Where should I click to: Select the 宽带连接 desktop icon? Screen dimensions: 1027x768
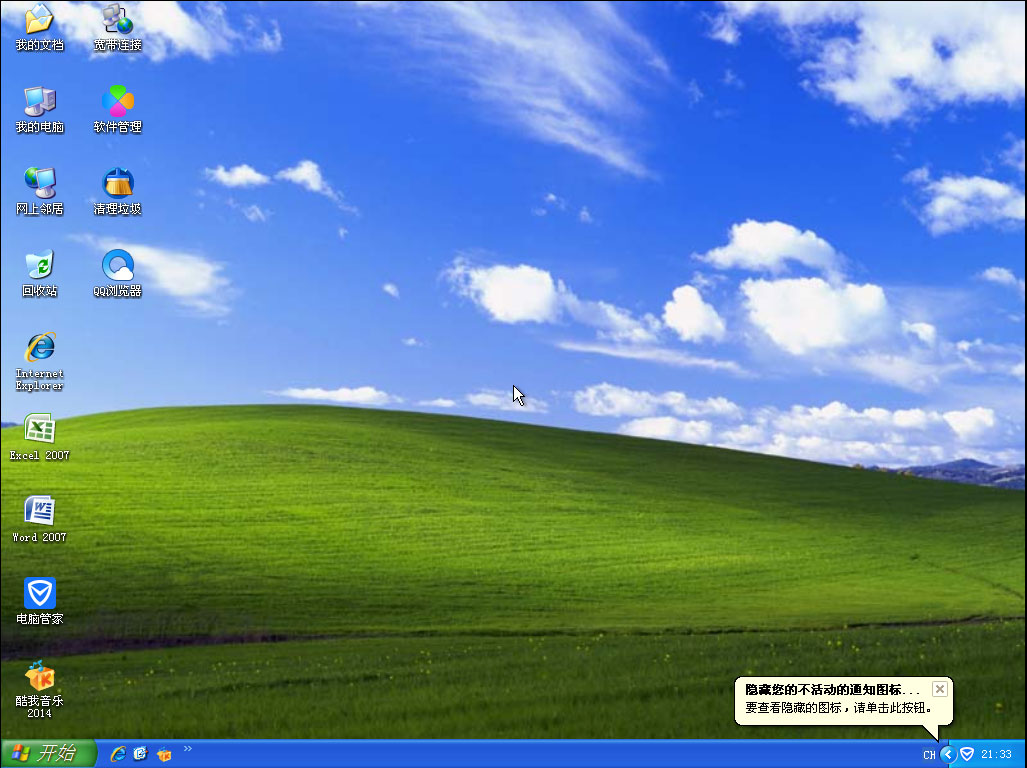pyautogui.click(x=117, y=26)
